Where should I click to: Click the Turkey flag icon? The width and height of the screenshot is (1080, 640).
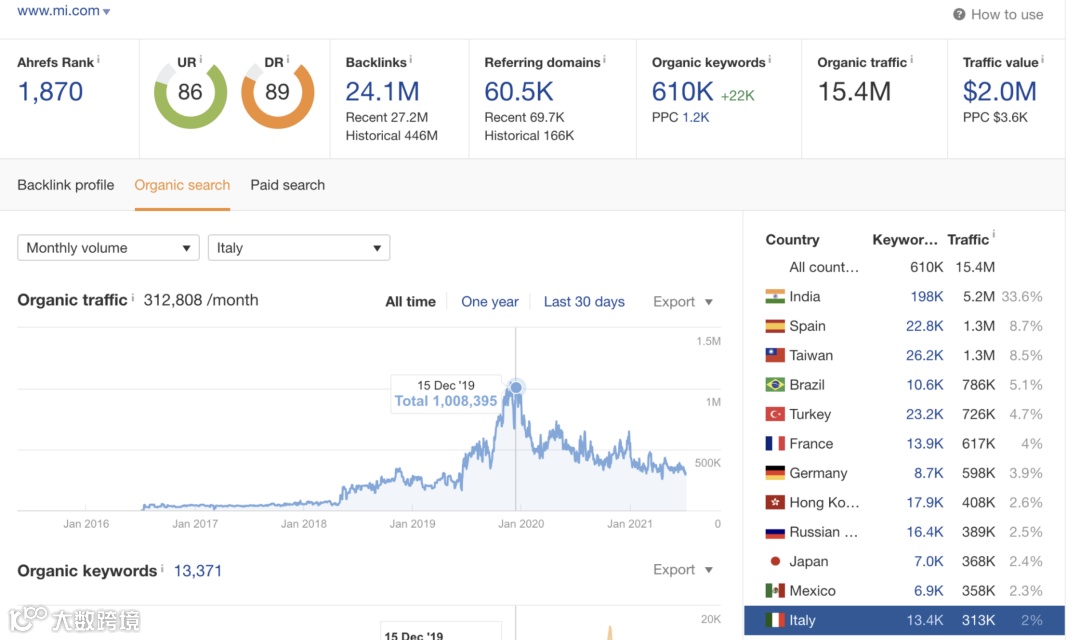[775, 415]
